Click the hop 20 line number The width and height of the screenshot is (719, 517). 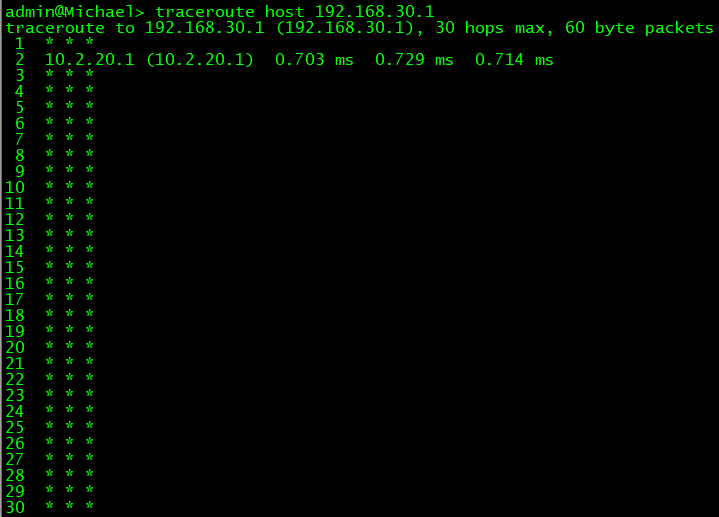(15, 347)
